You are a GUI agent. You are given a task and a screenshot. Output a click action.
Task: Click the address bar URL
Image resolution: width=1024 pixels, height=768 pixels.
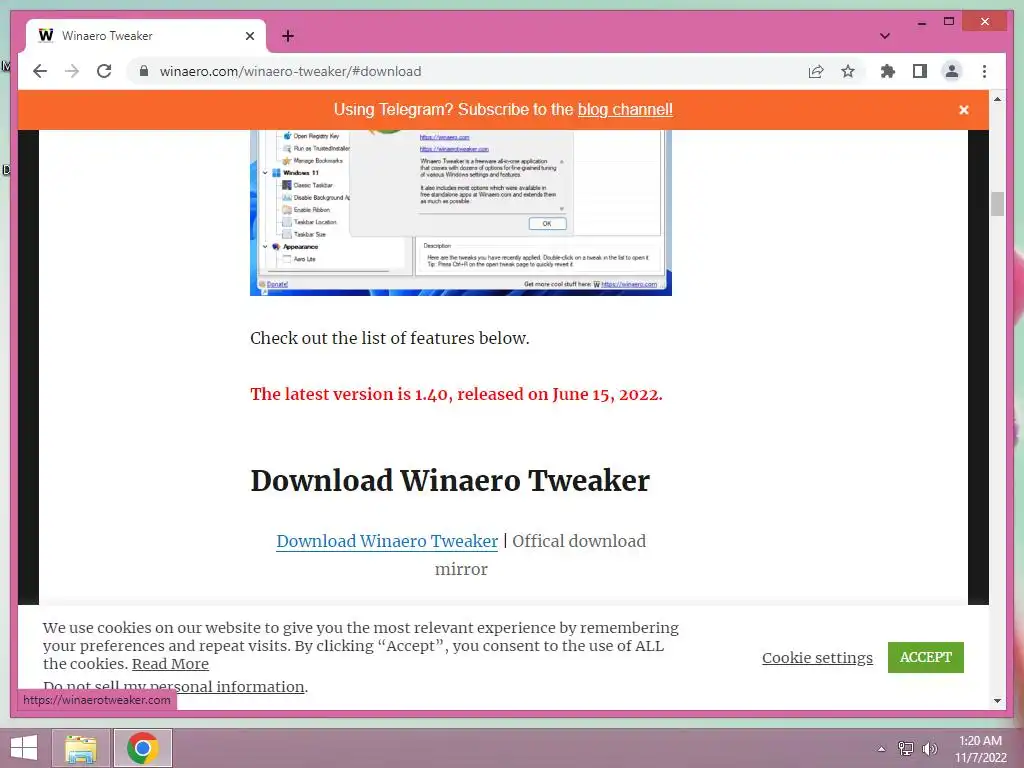(x=290, y=71)
